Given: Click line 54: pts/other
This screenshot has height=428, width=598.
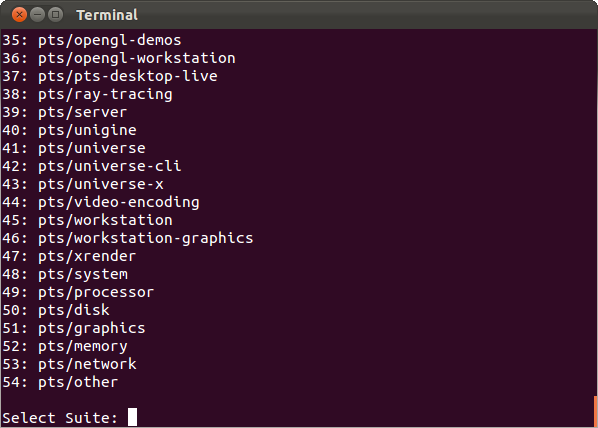Looking at the screenshot, I should click(60, 382).
